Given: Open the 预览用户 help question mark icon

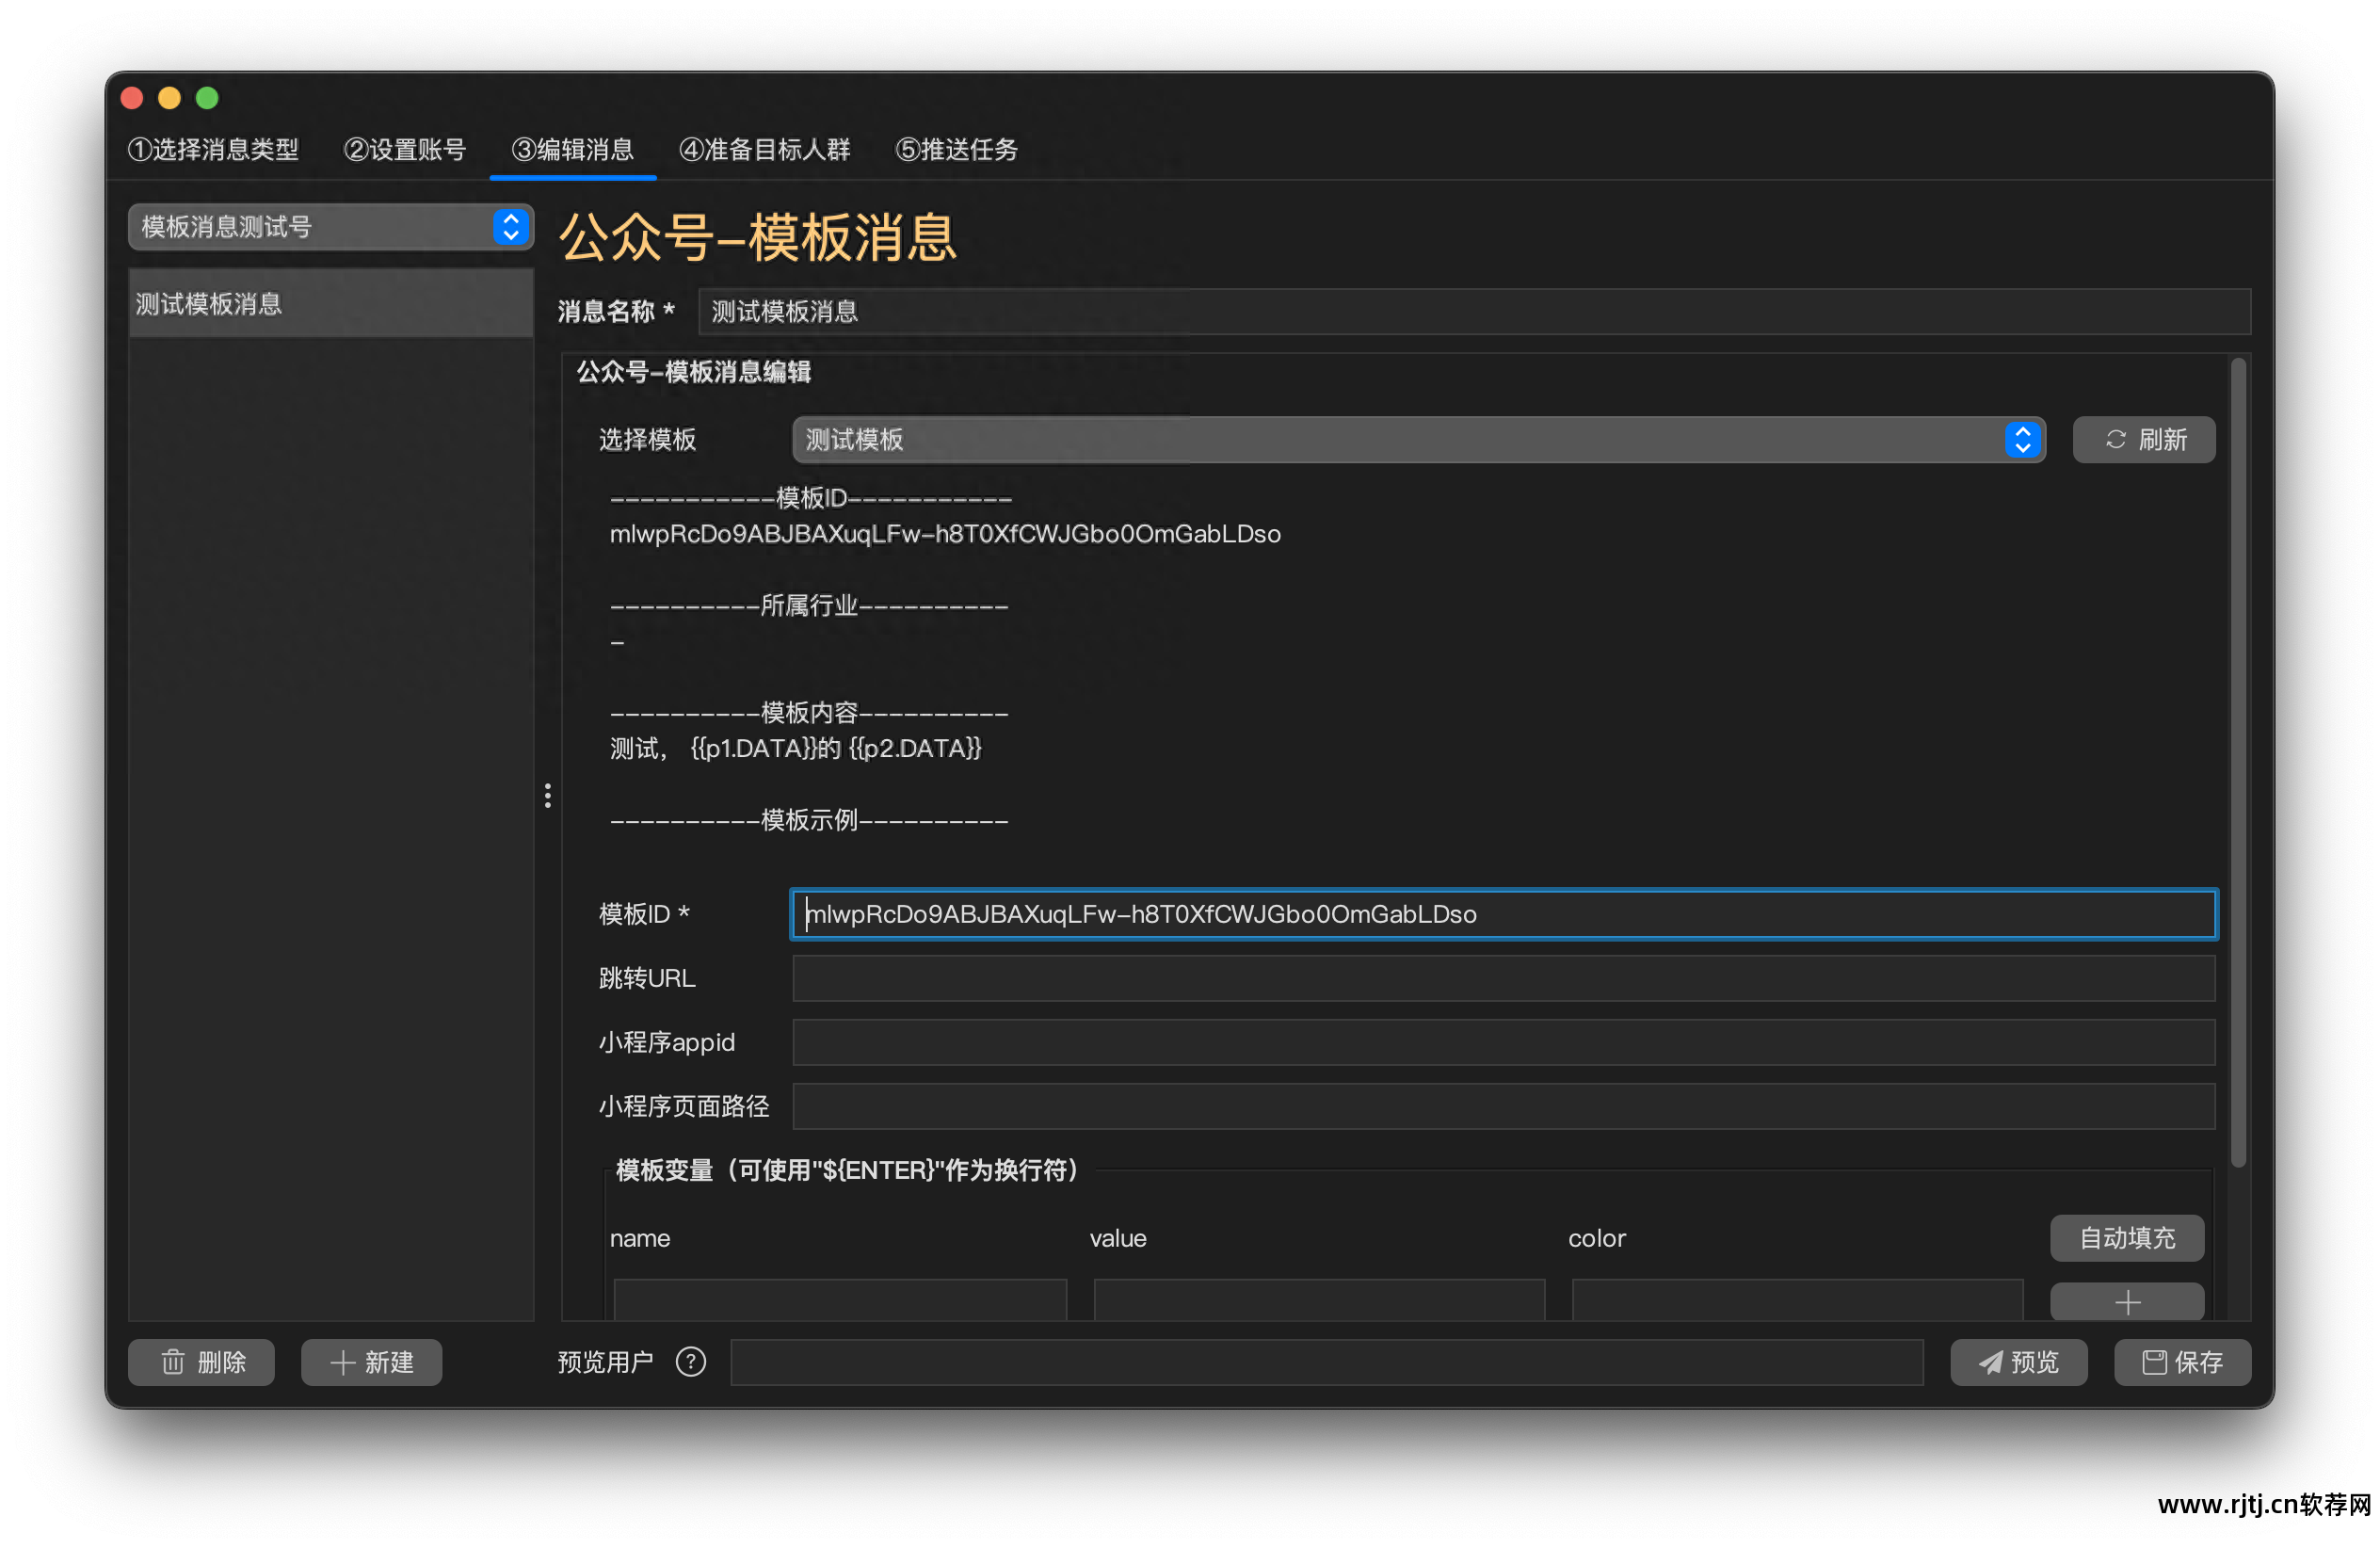Looking at the screenshot, I should (690, 1362).
